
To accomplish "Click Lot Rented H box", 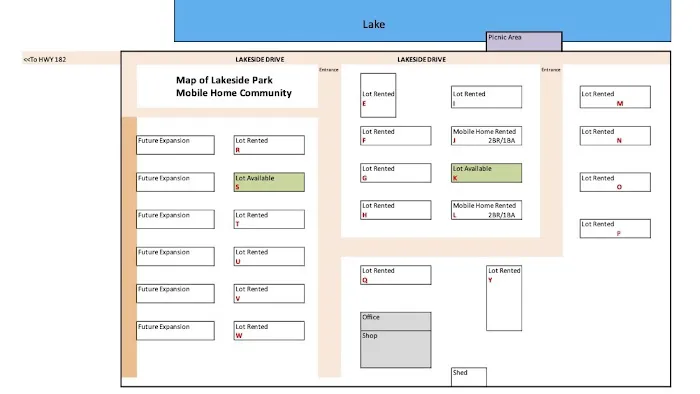I will (x=396, y=210).
